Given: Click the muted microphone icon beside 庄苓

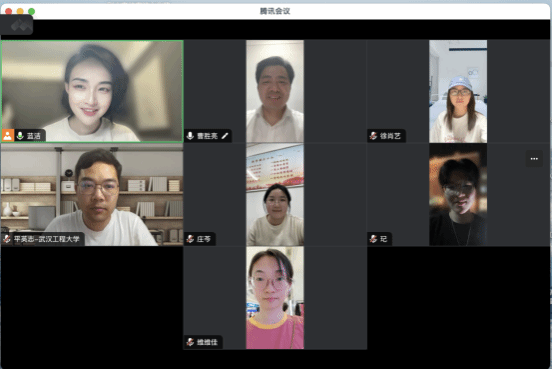Looking at the screenshot, I should (x=190, y=239).
